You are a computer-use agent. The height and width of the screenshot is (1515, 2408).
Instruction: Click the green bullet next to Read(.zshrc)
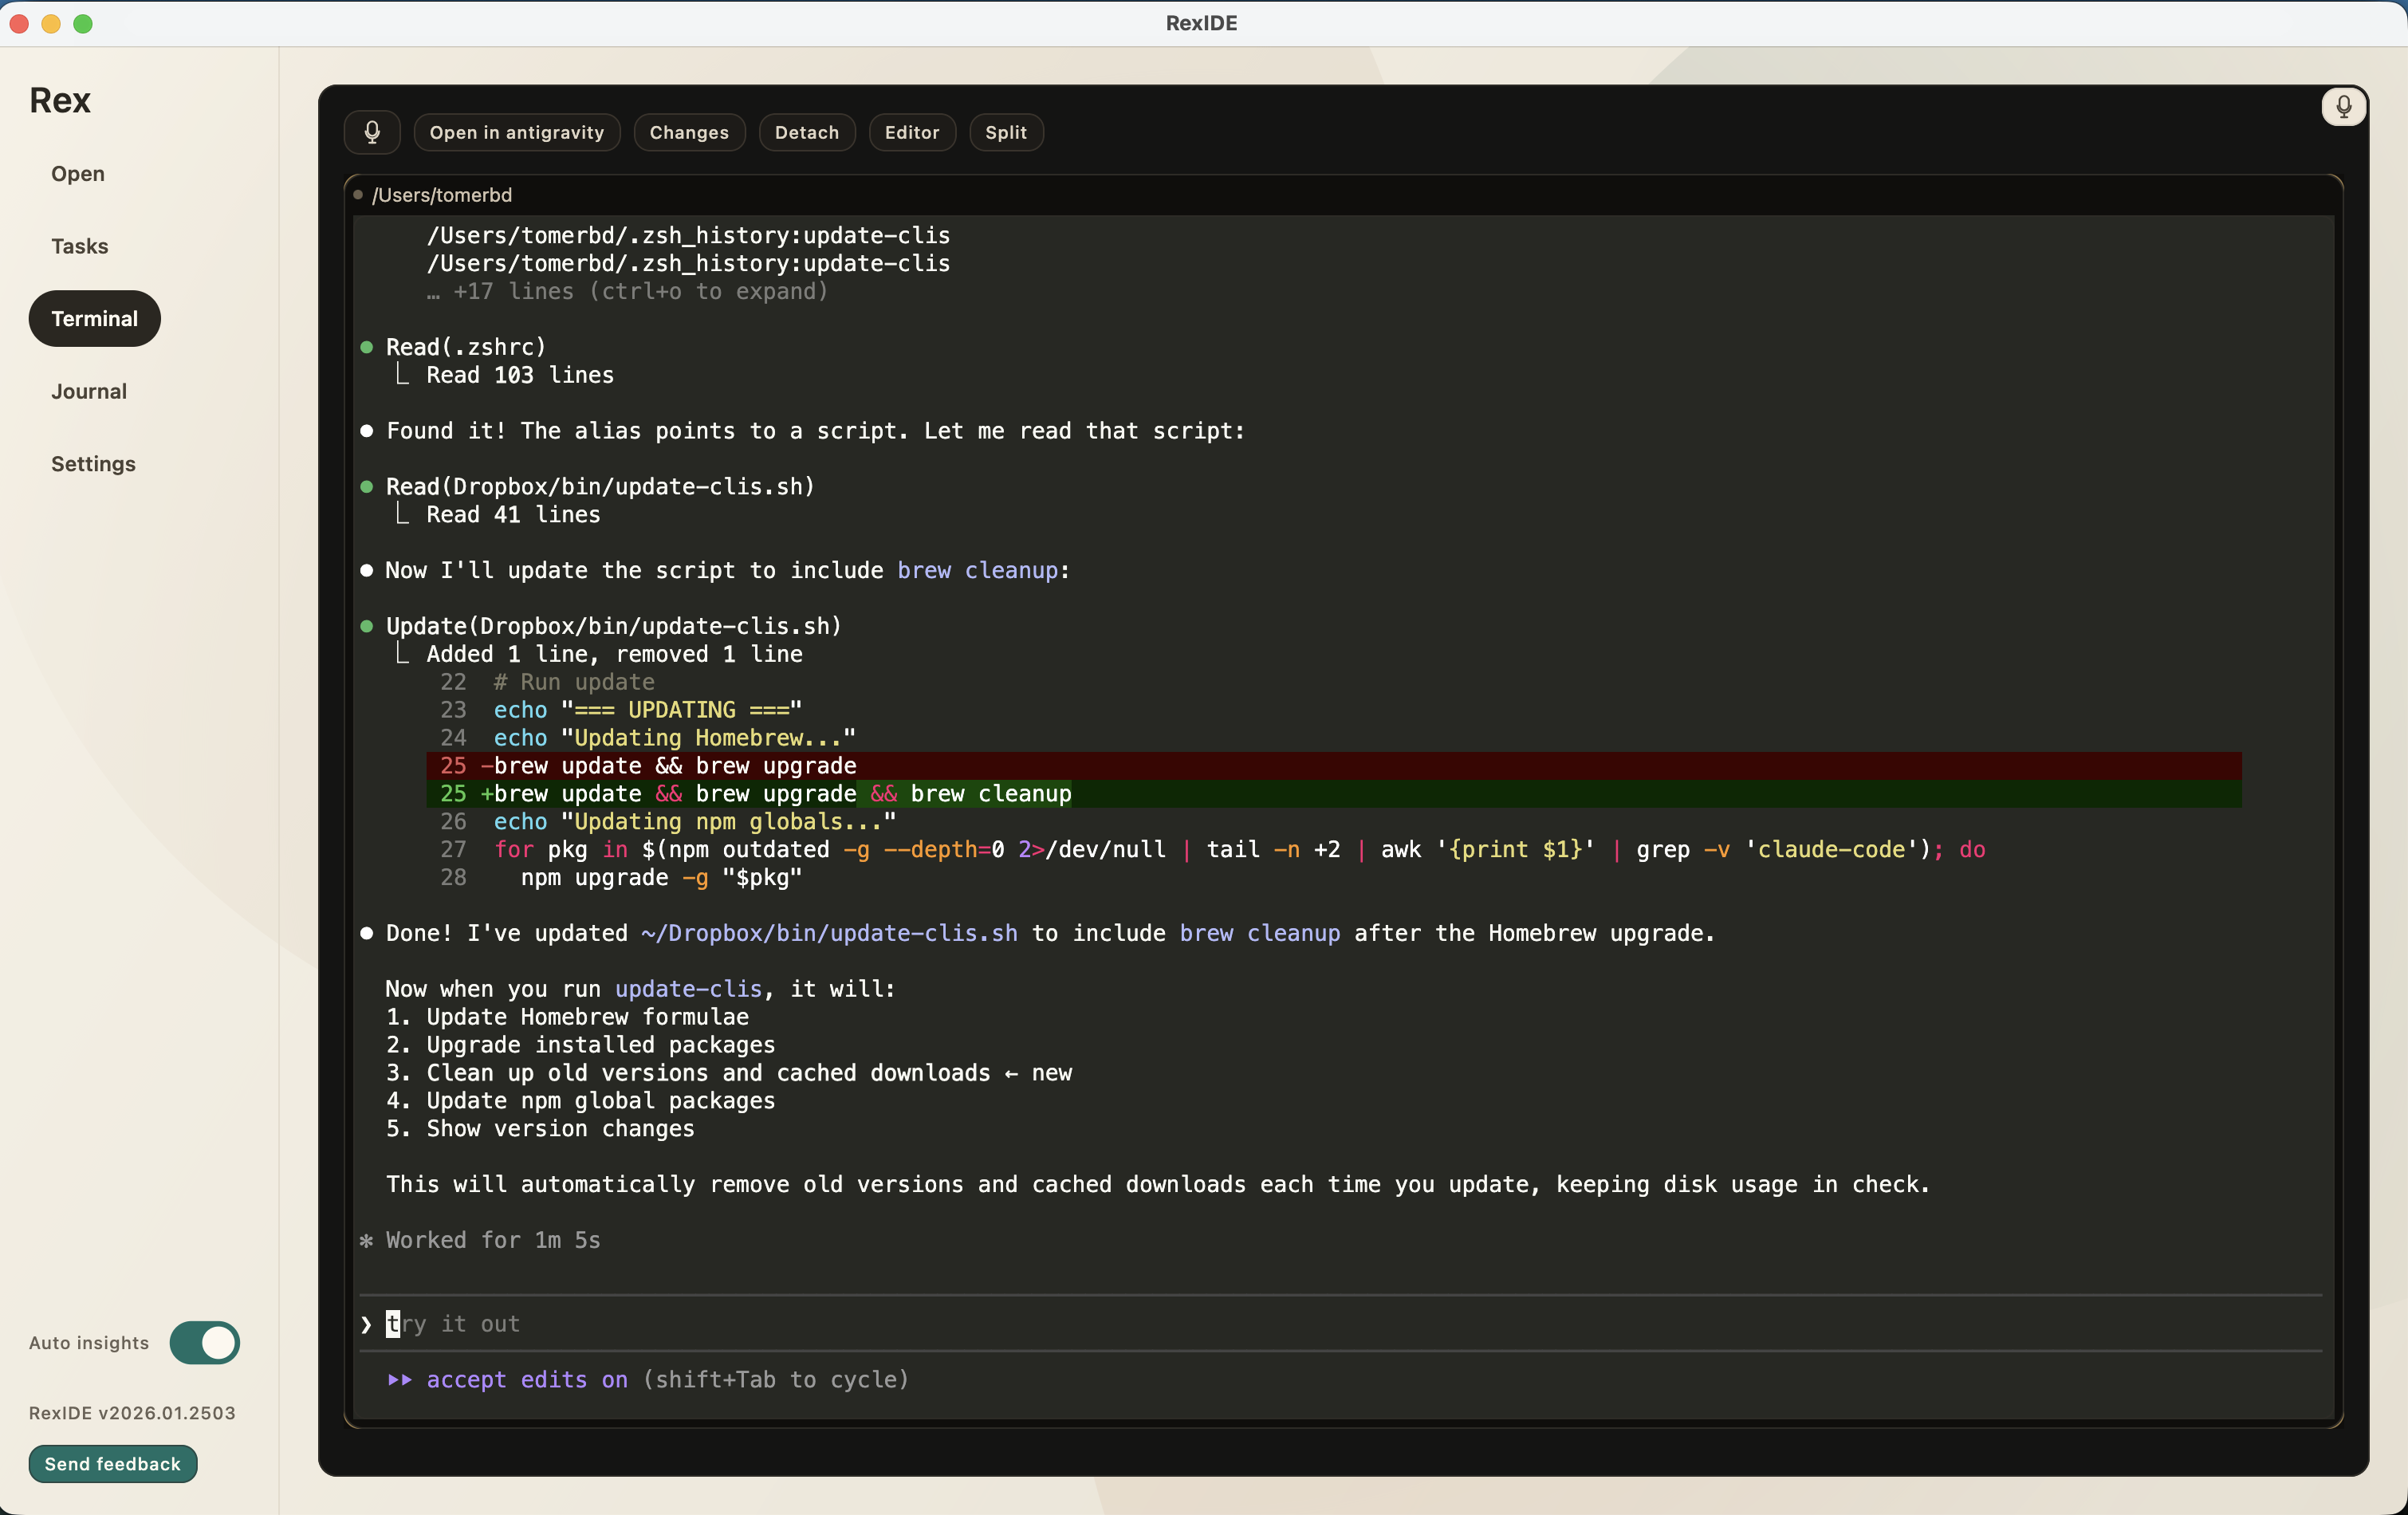point(367,347)
